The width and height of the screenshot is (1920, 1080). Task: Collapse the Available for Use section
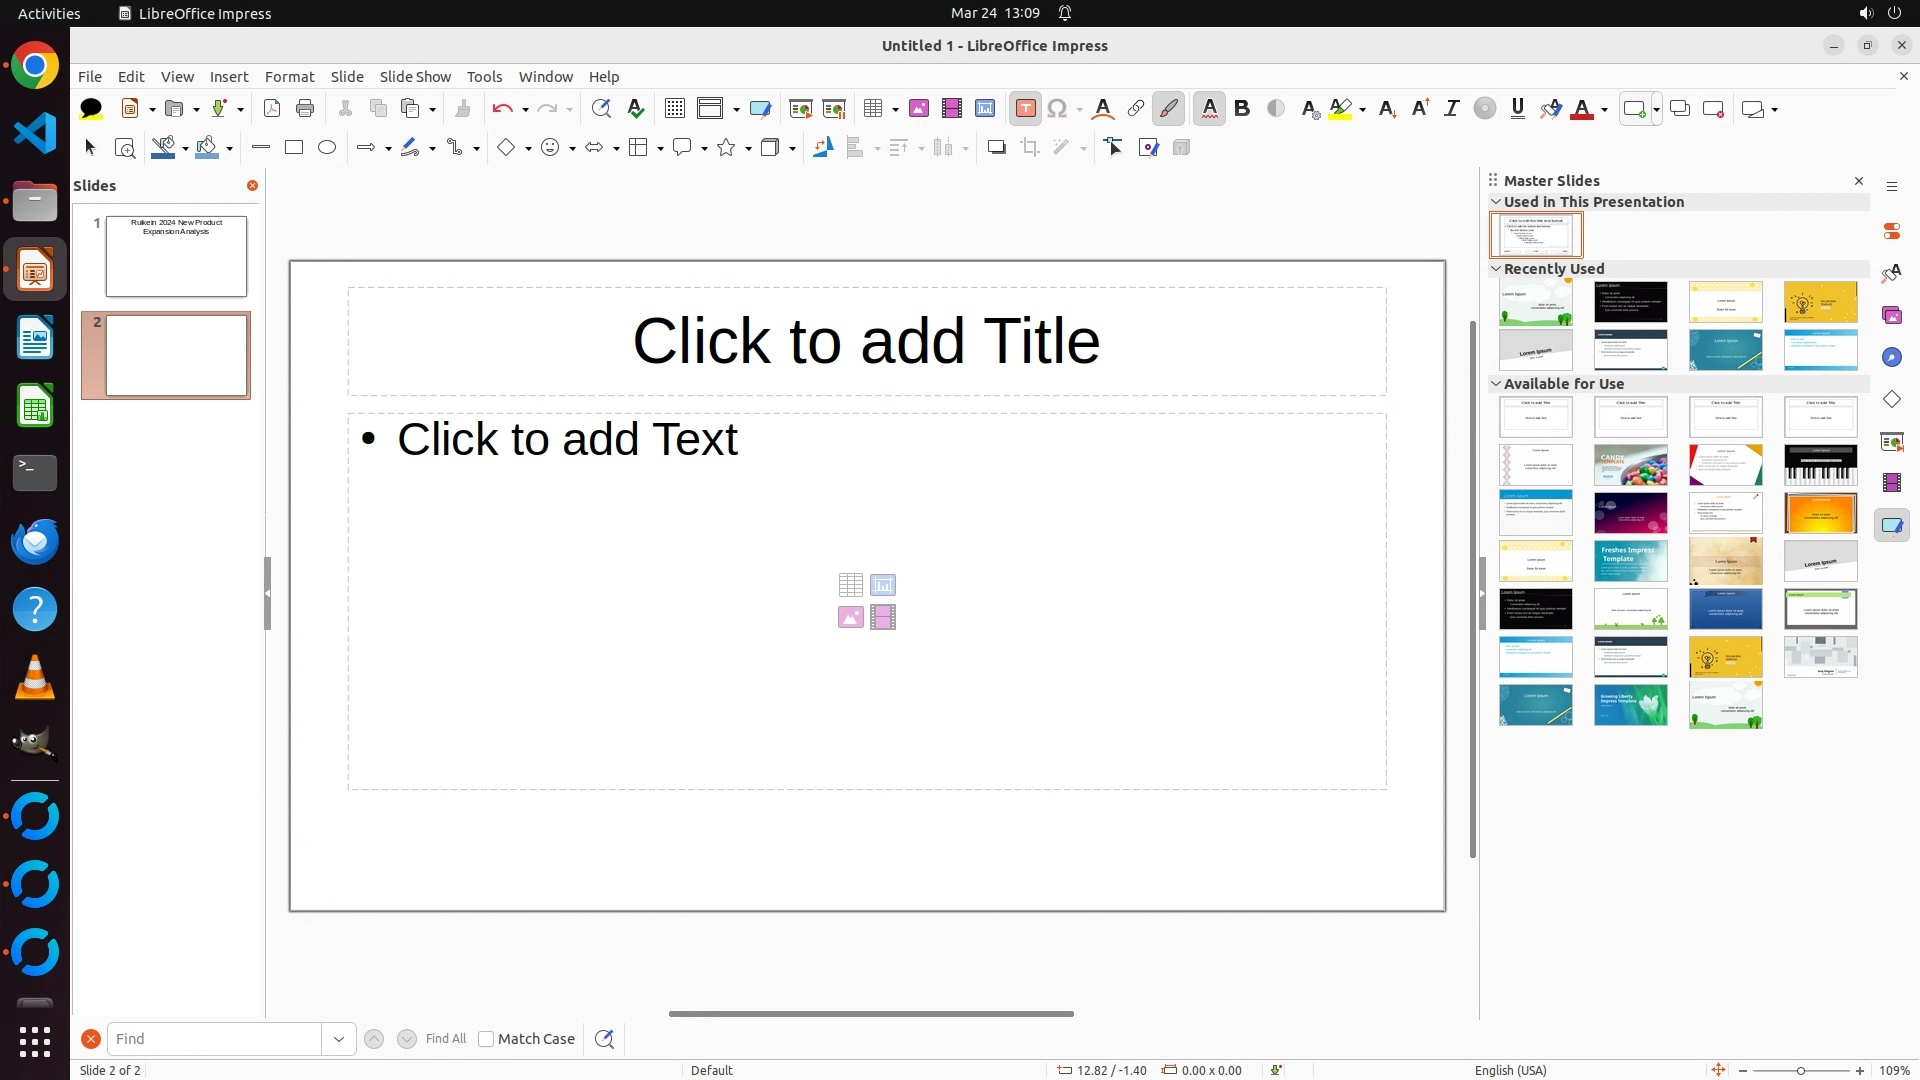point(1496,384)
